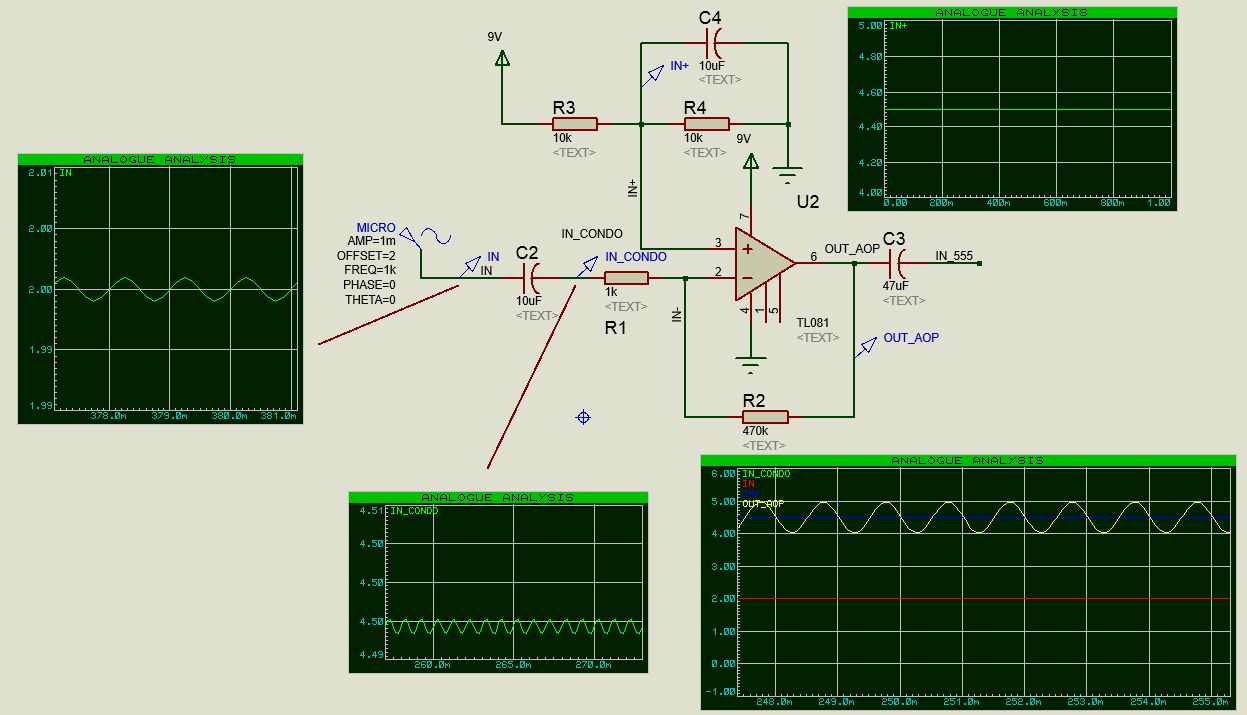Image resolution: width=1247 pixels, height=715 pixels.
Task: Click title bar of the IN+ analogue graph
Action: (x=1011, y=12)
